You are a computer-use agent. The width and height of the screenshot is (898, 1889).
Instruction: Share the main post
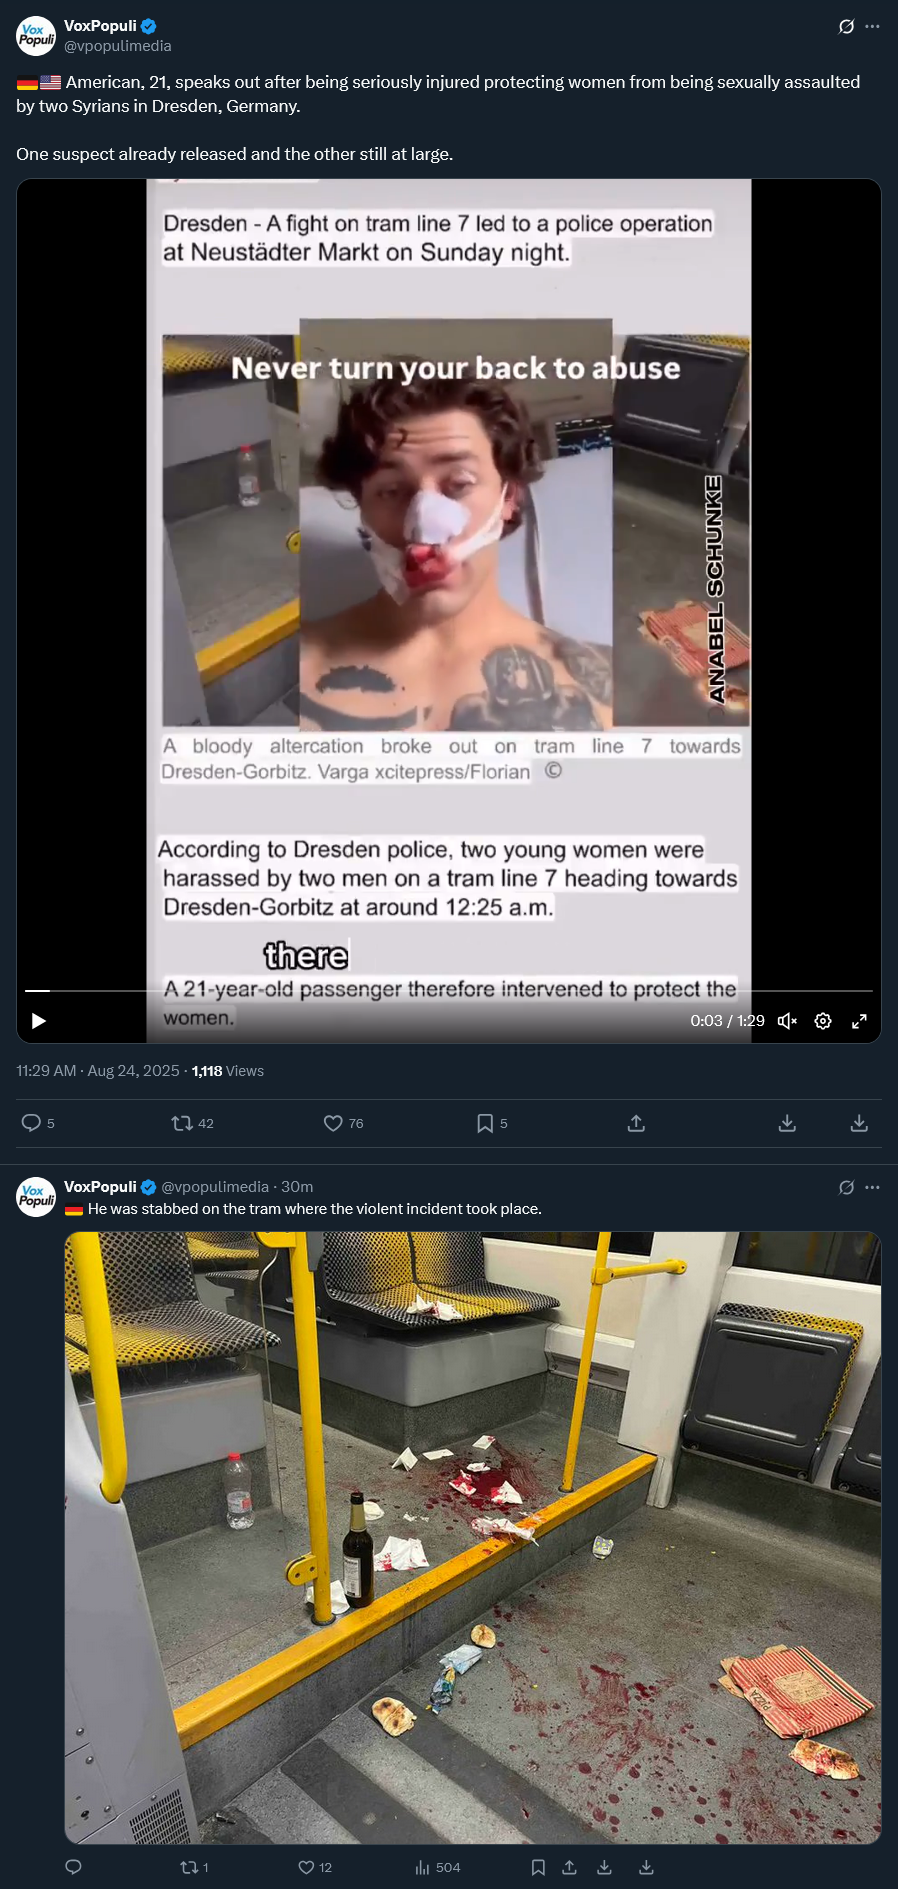point(636,1123)
